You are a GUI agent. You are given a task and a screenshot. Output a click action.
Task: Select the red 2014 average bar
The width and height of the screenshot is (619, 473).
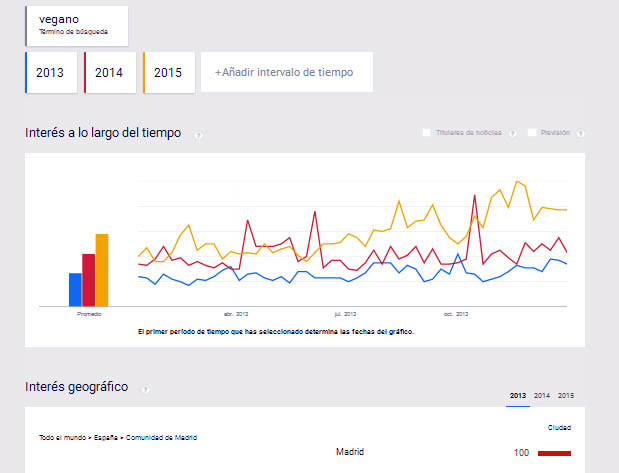(88, 280)
